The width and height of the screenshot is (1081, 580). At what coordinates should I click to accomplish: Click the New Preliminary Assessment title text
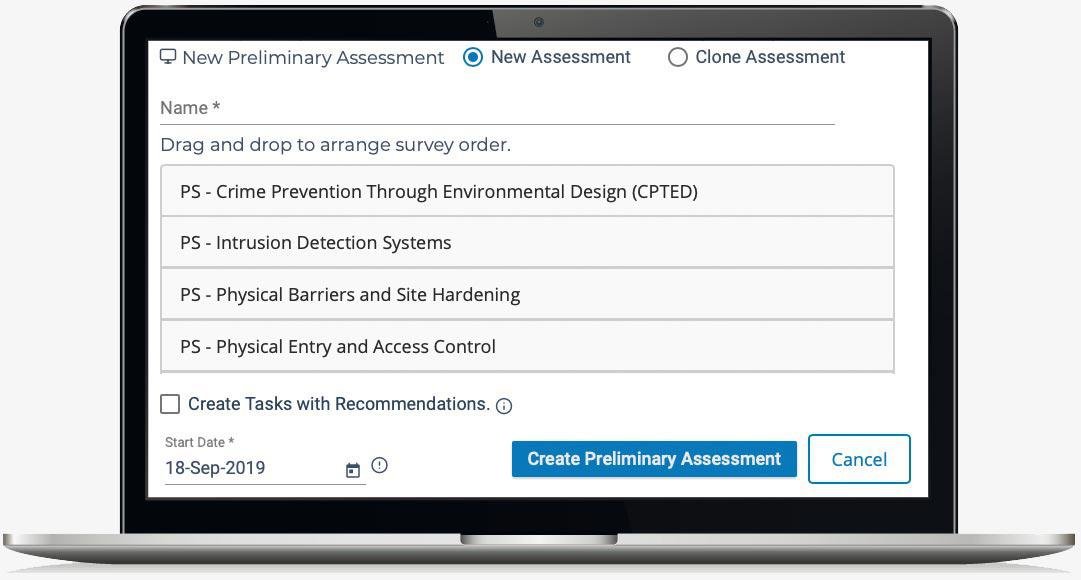[x=313, y=58]
